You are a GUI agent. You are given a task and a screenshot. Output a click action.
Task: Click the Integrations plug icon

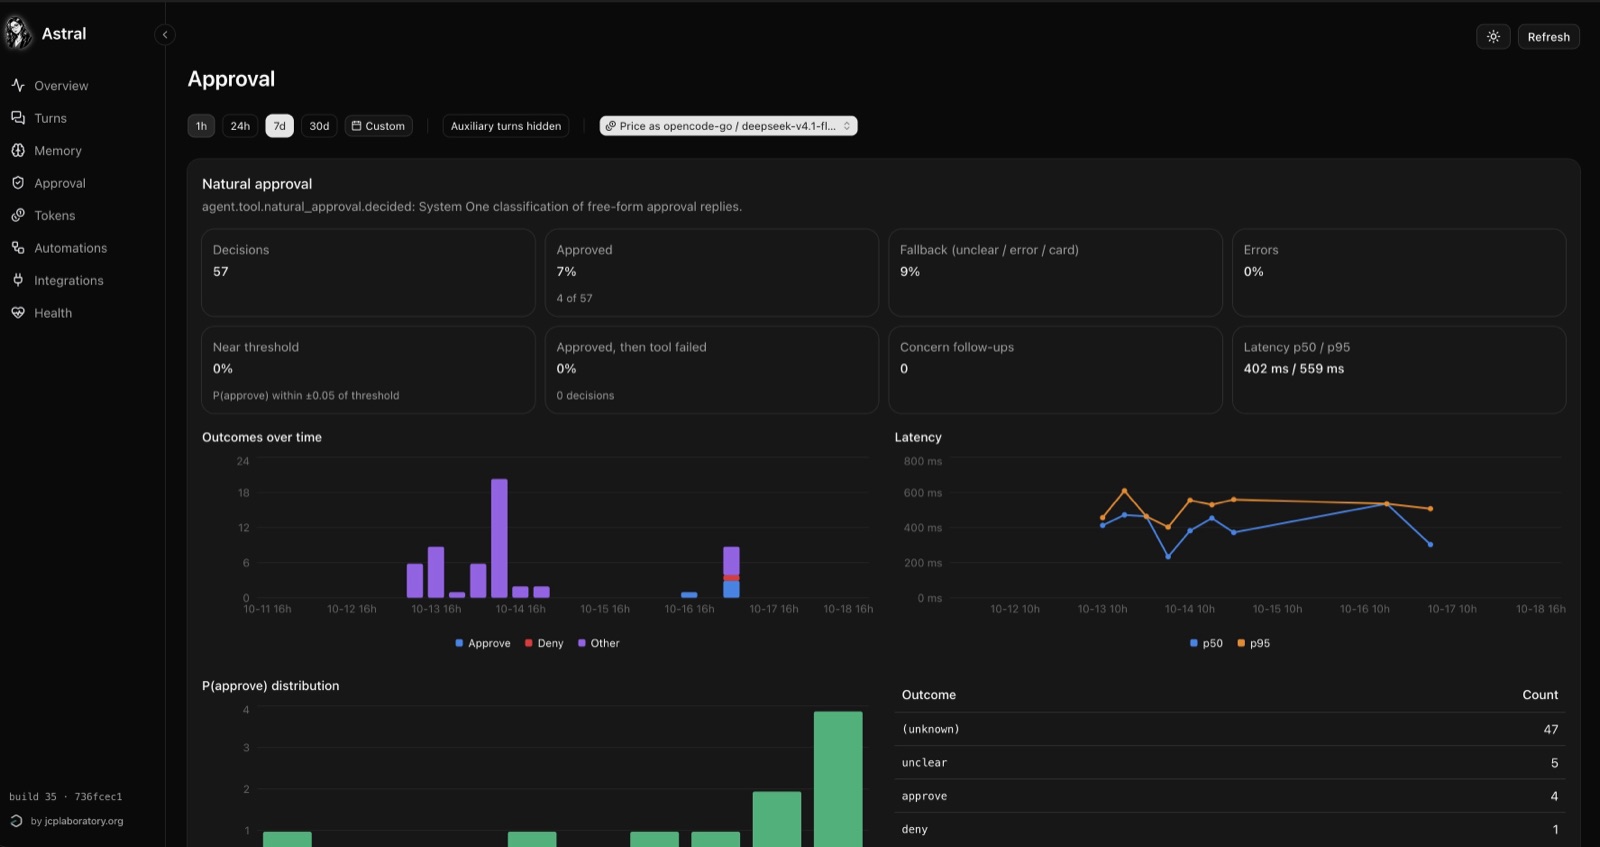(x=18, y=280)
